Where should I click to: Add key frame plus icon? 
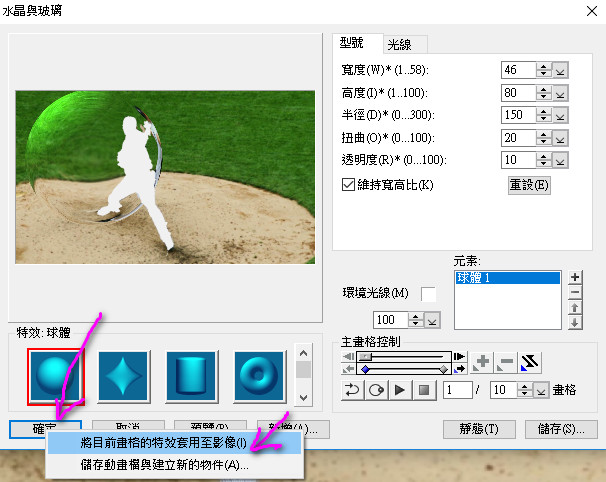click(482, 363)
